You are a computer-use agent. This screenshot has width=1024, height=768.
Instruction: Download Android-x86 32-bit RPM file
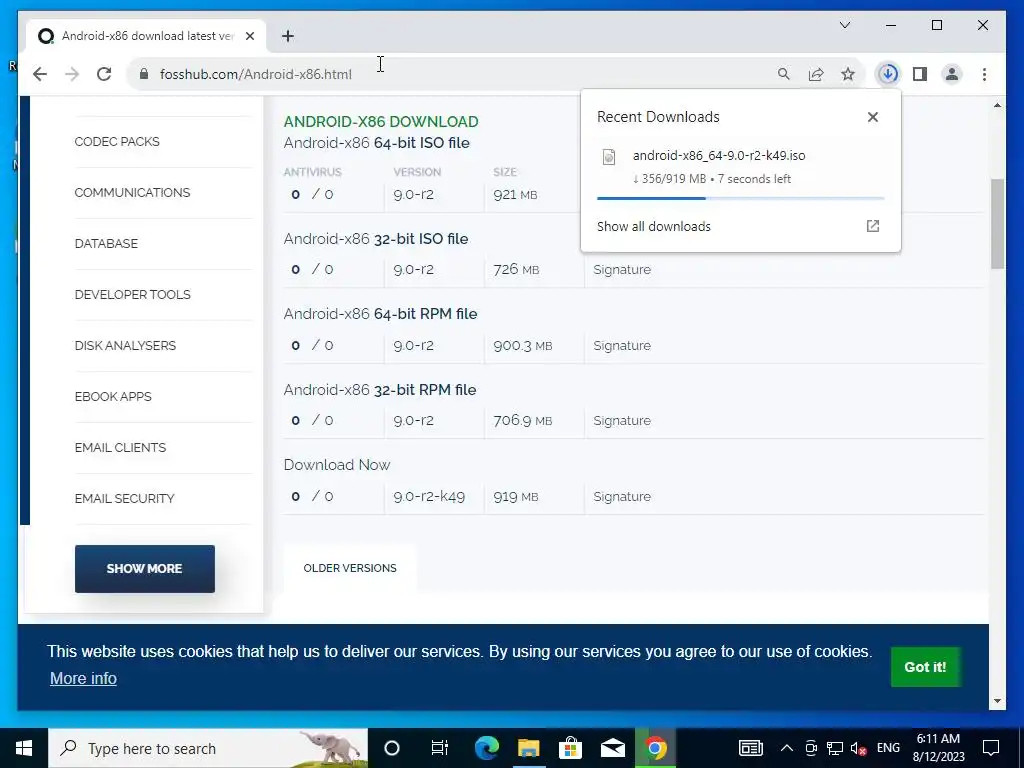tap(379, 390)
